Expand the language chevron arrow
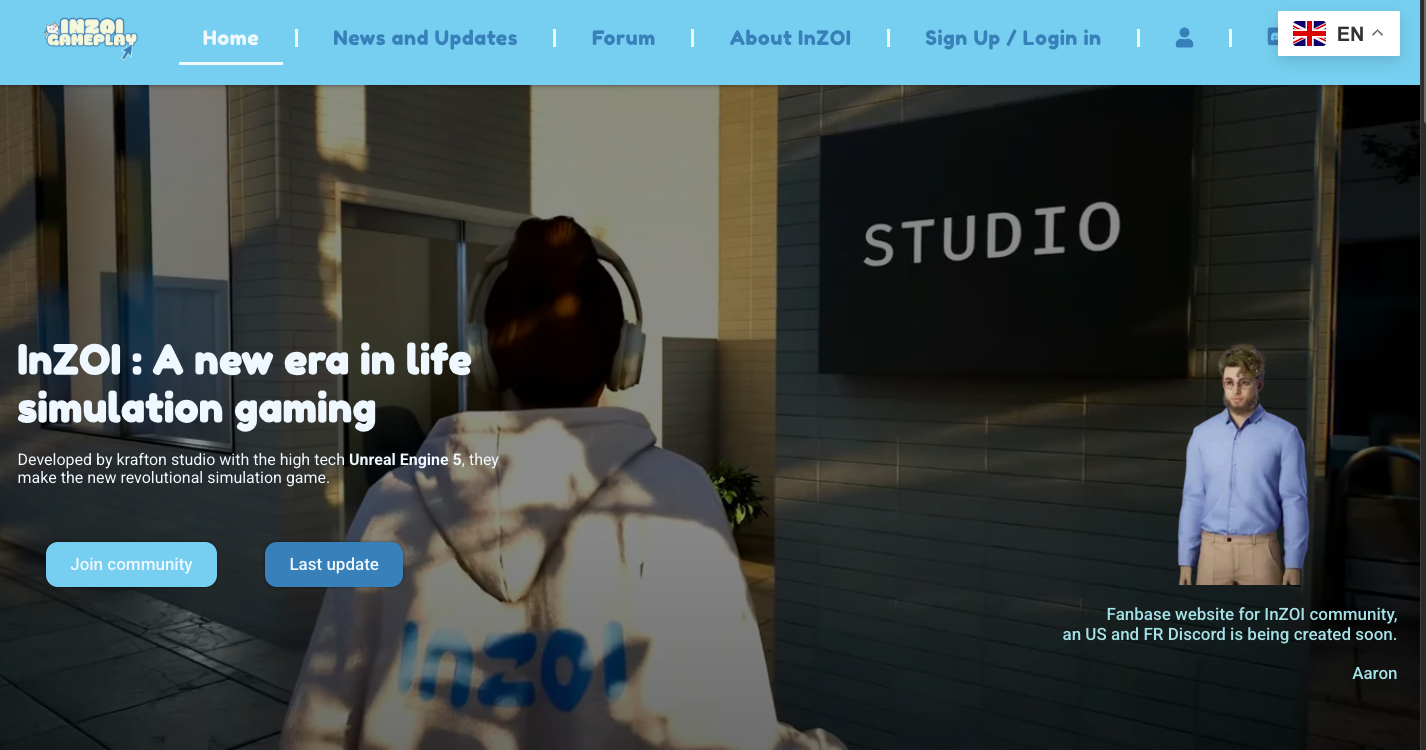 (1377, 33)
